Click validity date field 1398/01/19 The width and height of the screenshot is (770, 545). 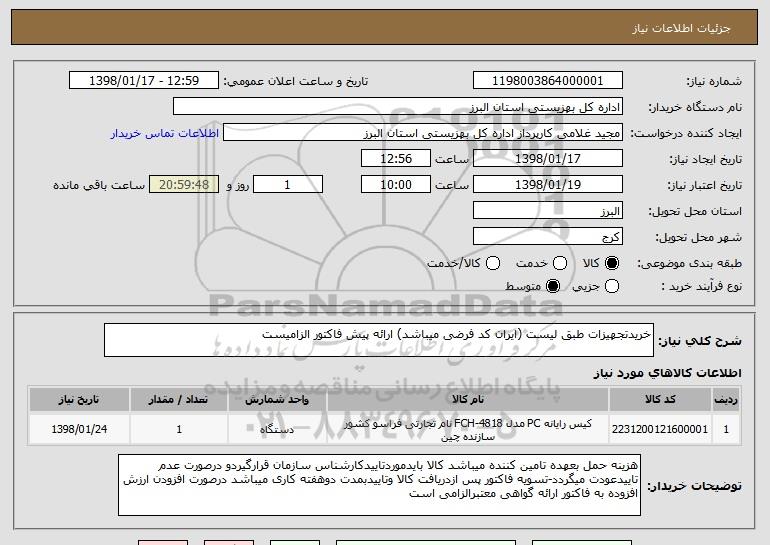(548, 185)
